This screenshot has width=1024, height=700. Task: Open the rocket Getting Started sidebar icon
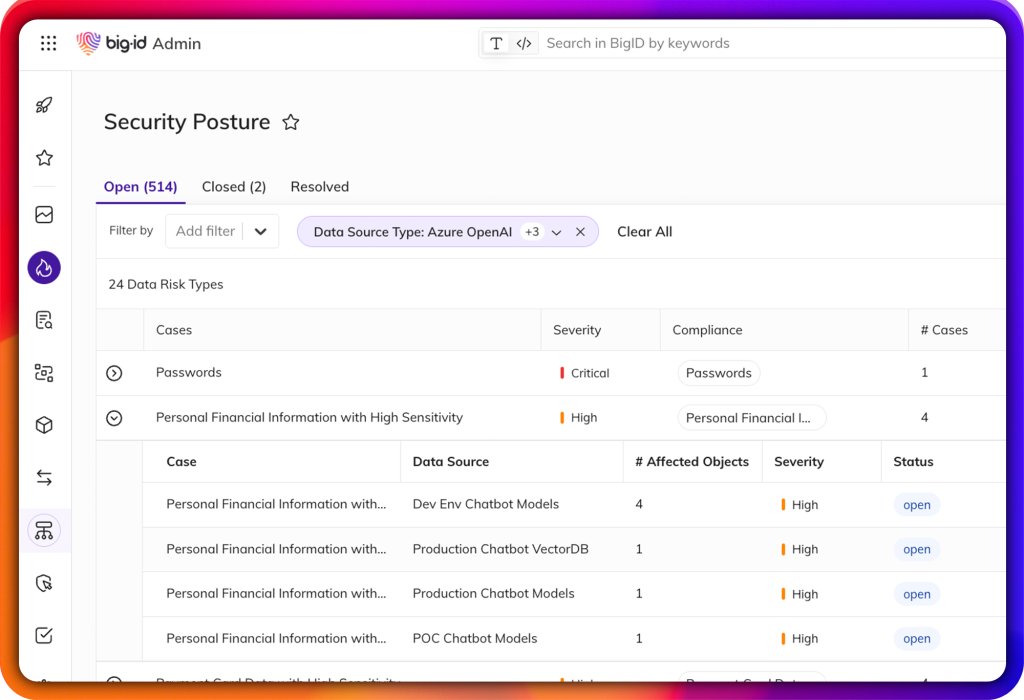pos(43,104)
